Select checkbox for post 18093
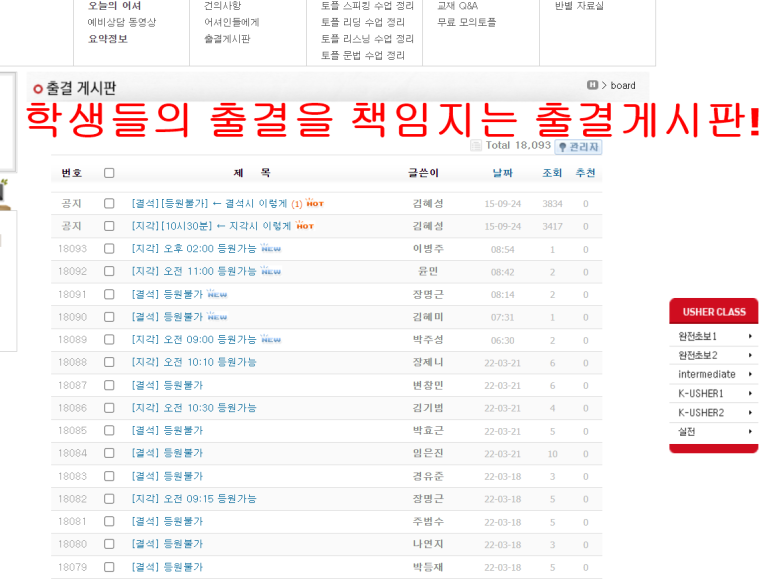The width and height of the screenshot is (773, 584). pyautogui.click(x=109, y=249)
